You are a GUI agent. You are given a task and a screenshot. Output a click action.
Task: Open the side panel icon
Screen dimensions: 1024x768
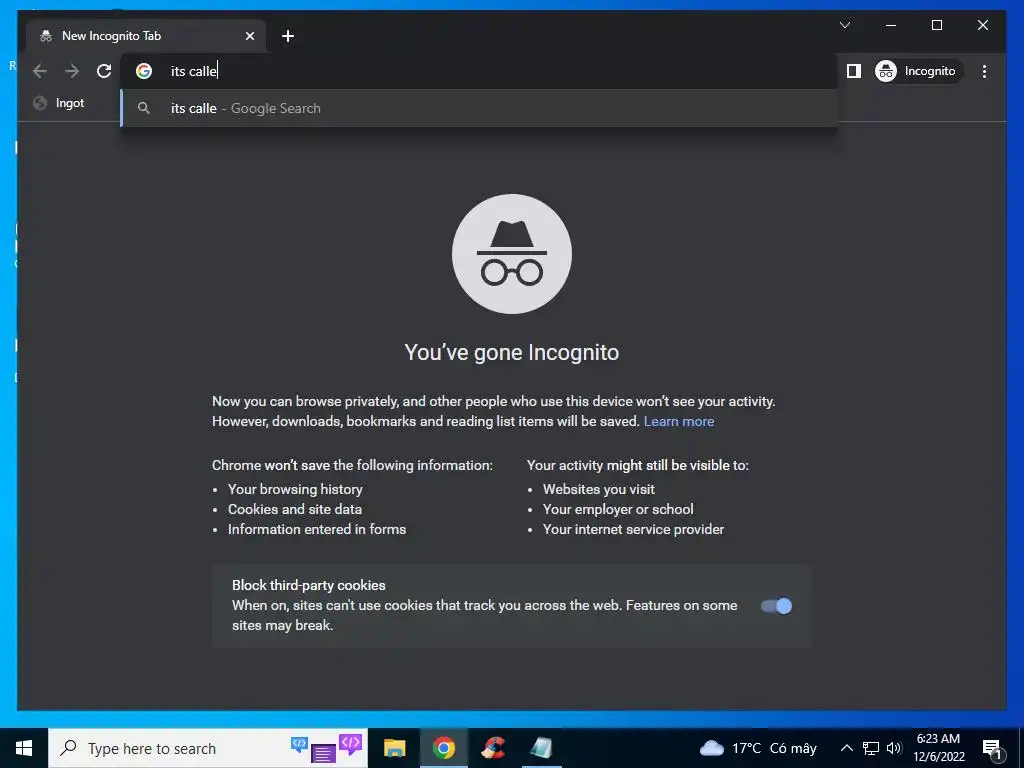point(854,71)
